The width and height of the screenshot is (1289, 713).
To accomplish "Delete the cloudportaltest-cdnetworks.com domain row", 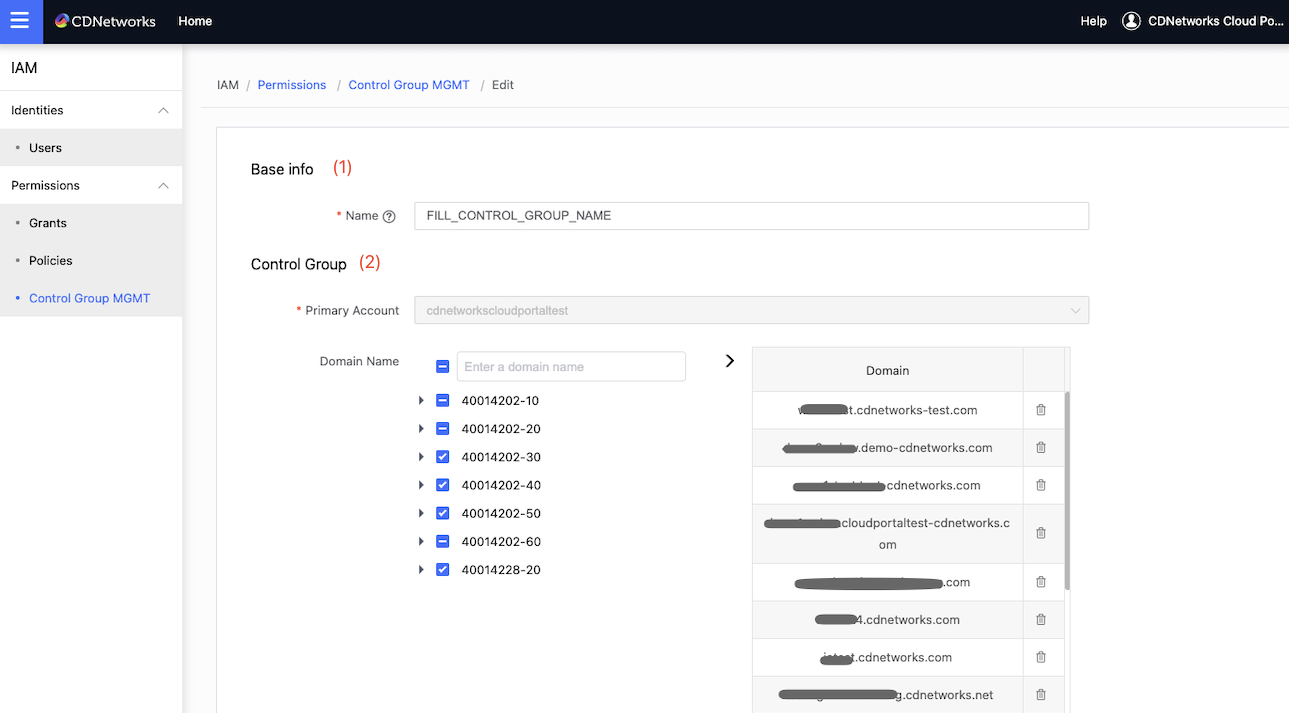I will pyautogui.click(x=1040, y=533).
